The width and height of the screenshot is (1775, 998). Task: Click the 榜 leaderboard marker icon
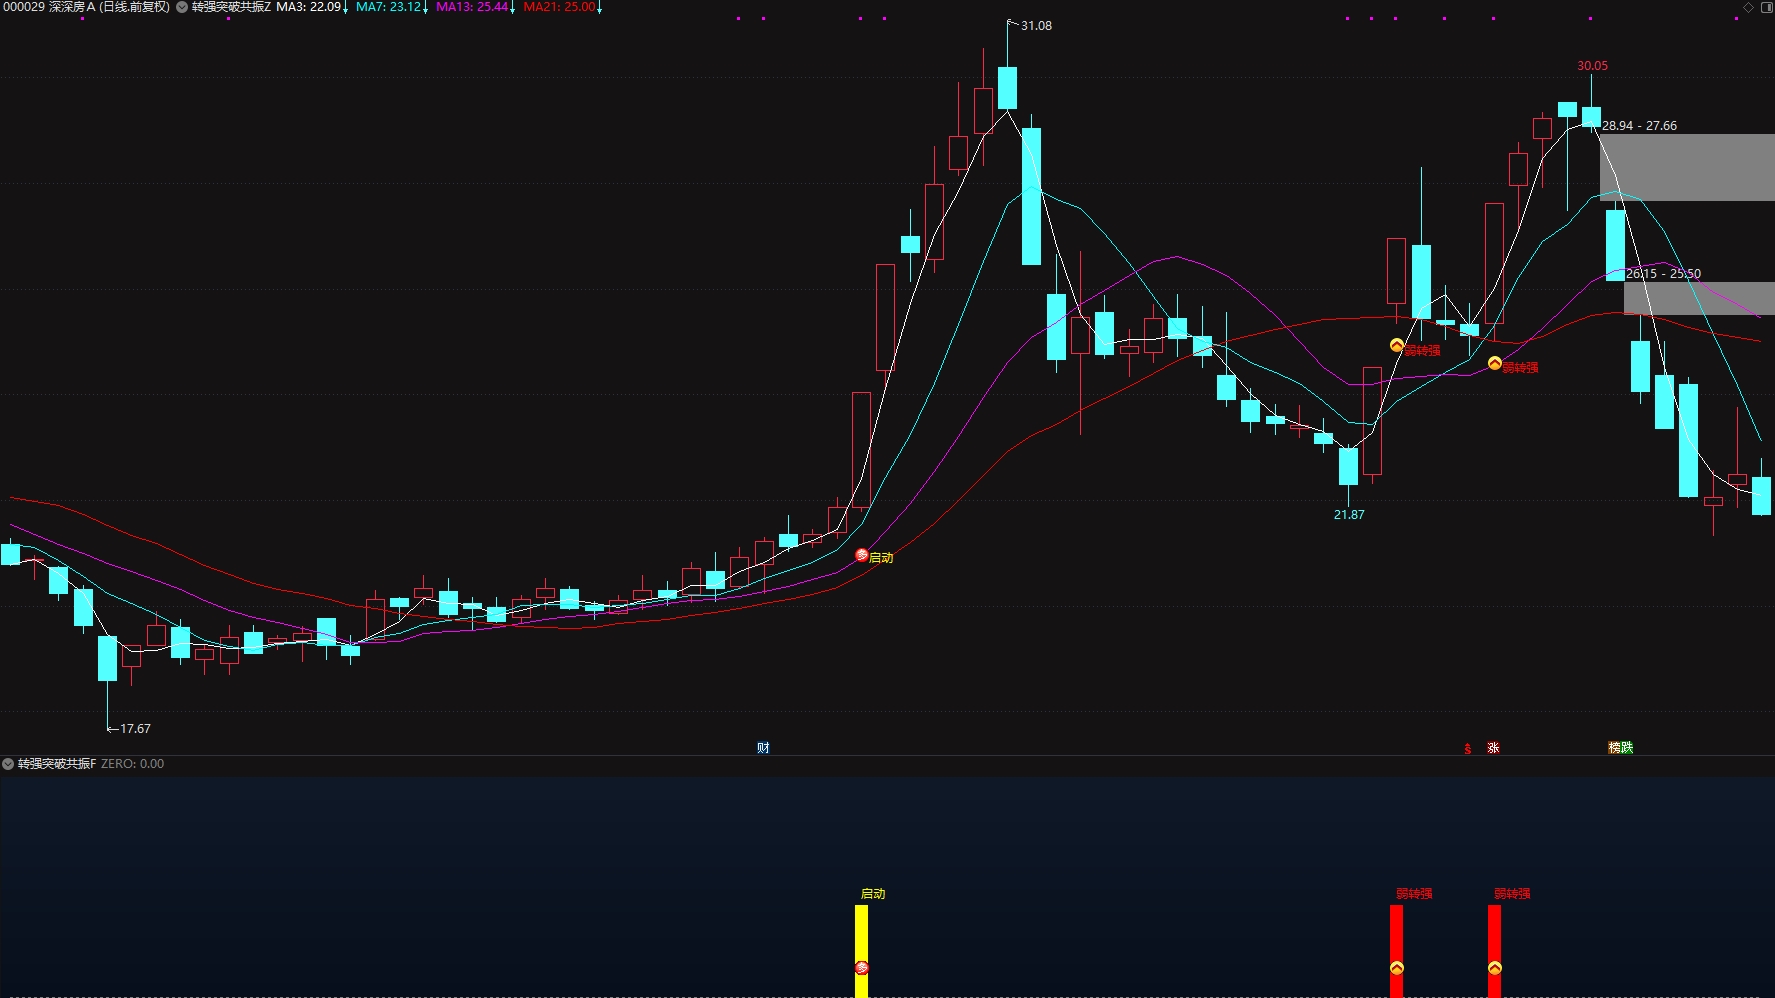(1614, 748)
